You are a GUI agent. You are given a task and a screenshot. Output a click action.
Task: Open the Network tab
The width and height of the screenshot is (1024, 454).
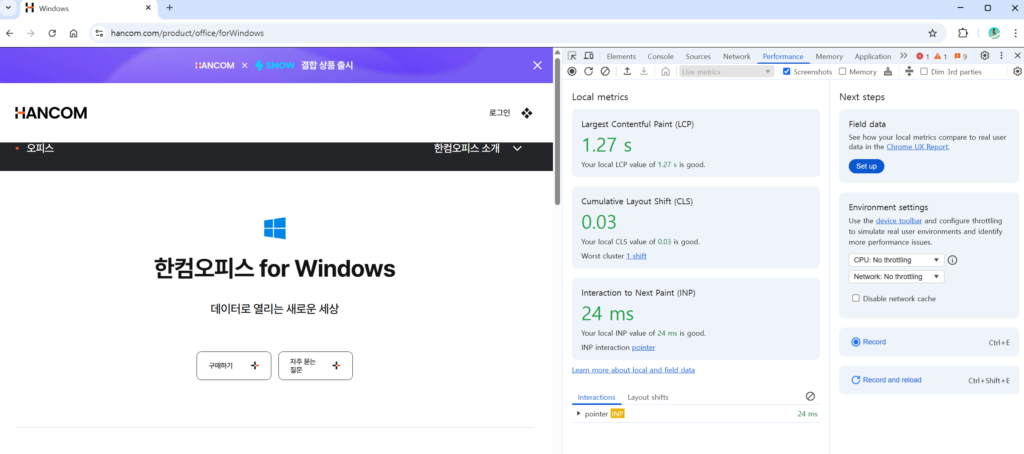point(737,56)
